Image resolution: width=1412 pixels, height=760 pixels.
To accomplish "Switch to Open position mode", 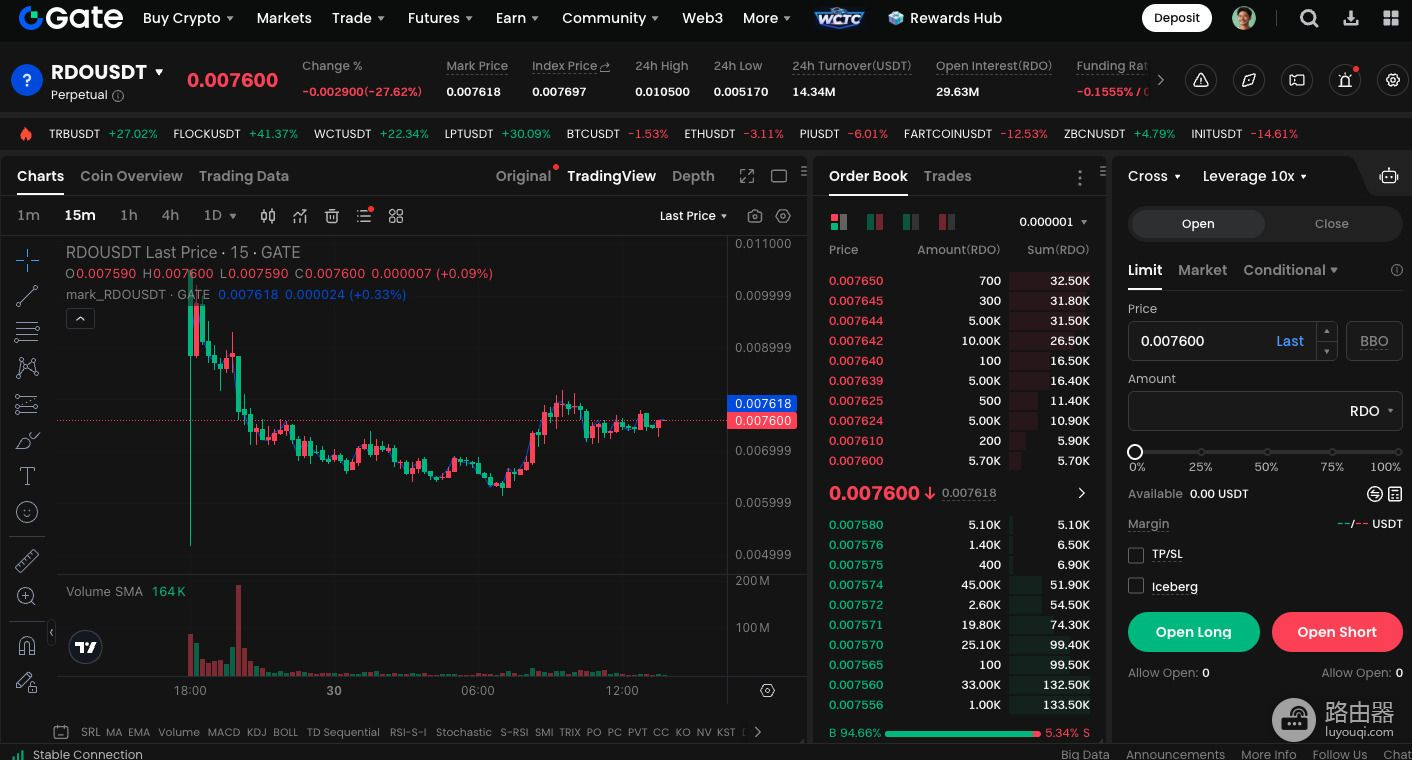I will tap(1198, 224).
